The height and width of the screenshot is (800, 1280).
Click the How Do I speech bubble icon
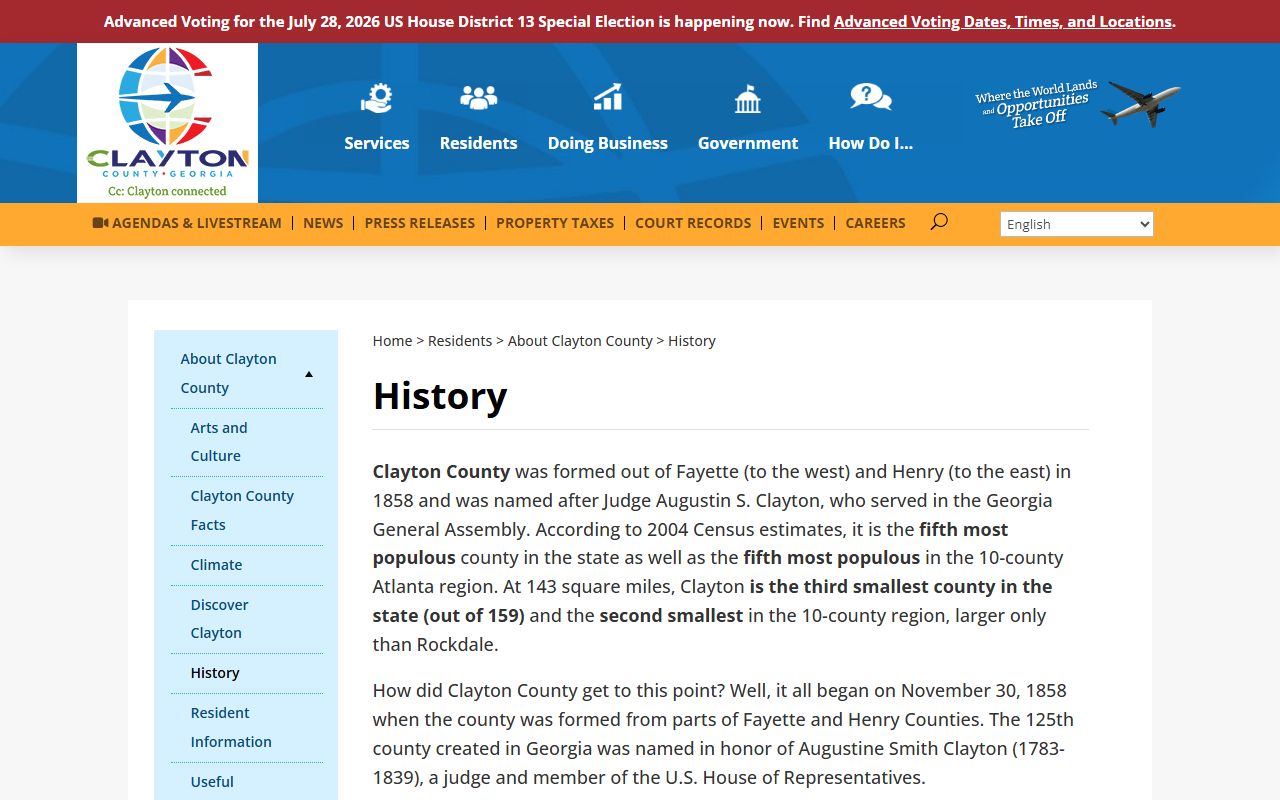pos(870,98)
